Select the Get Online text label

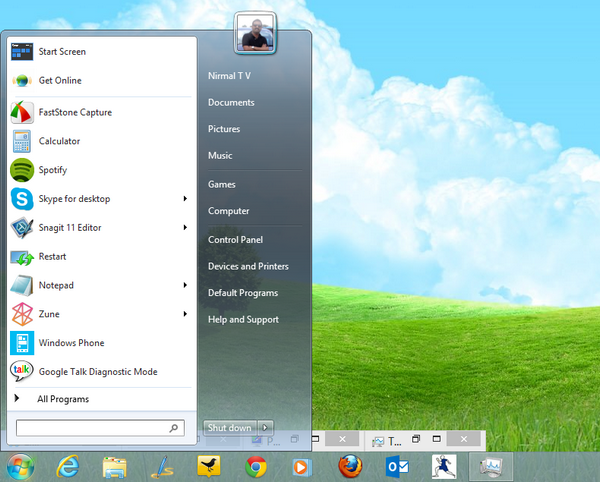(x=60, y=80)
